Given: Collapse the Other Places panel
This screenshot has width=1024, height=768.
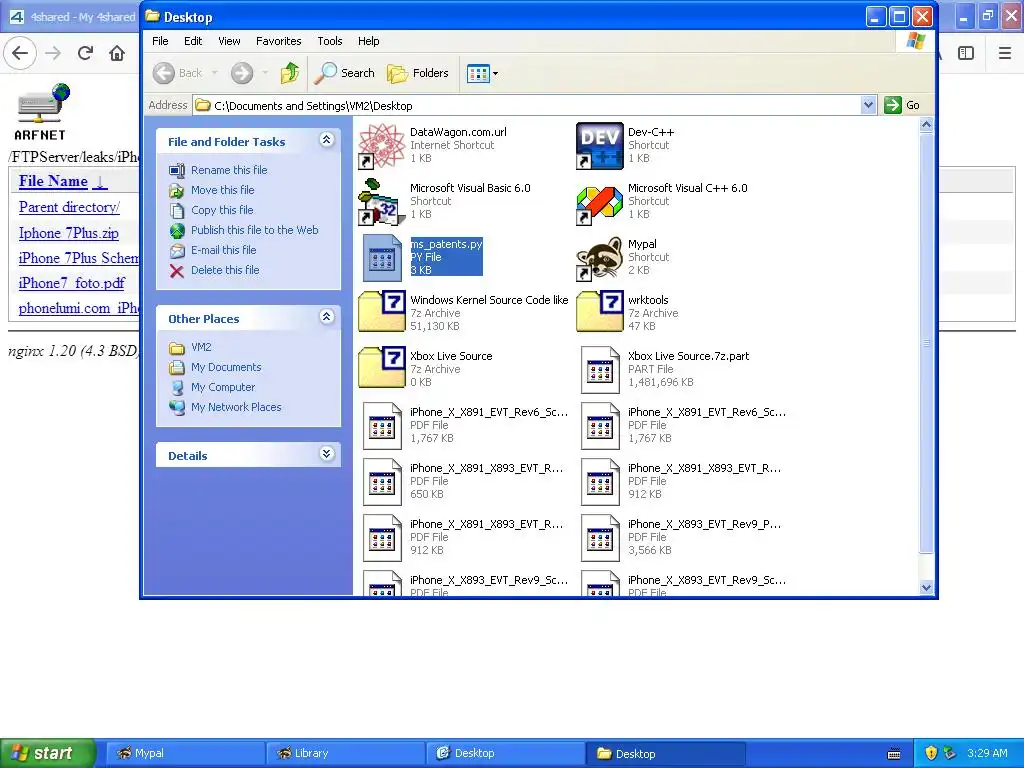Looking at the screenshot, I should [x=327, y=317].
